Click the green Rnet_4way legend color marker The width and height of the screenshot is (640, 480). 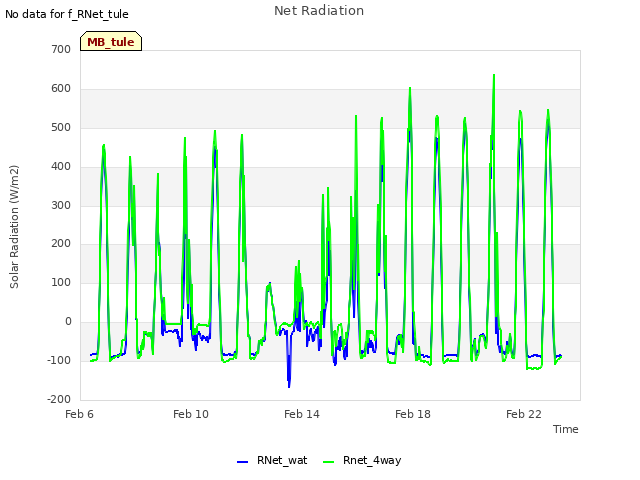point(328,462)
